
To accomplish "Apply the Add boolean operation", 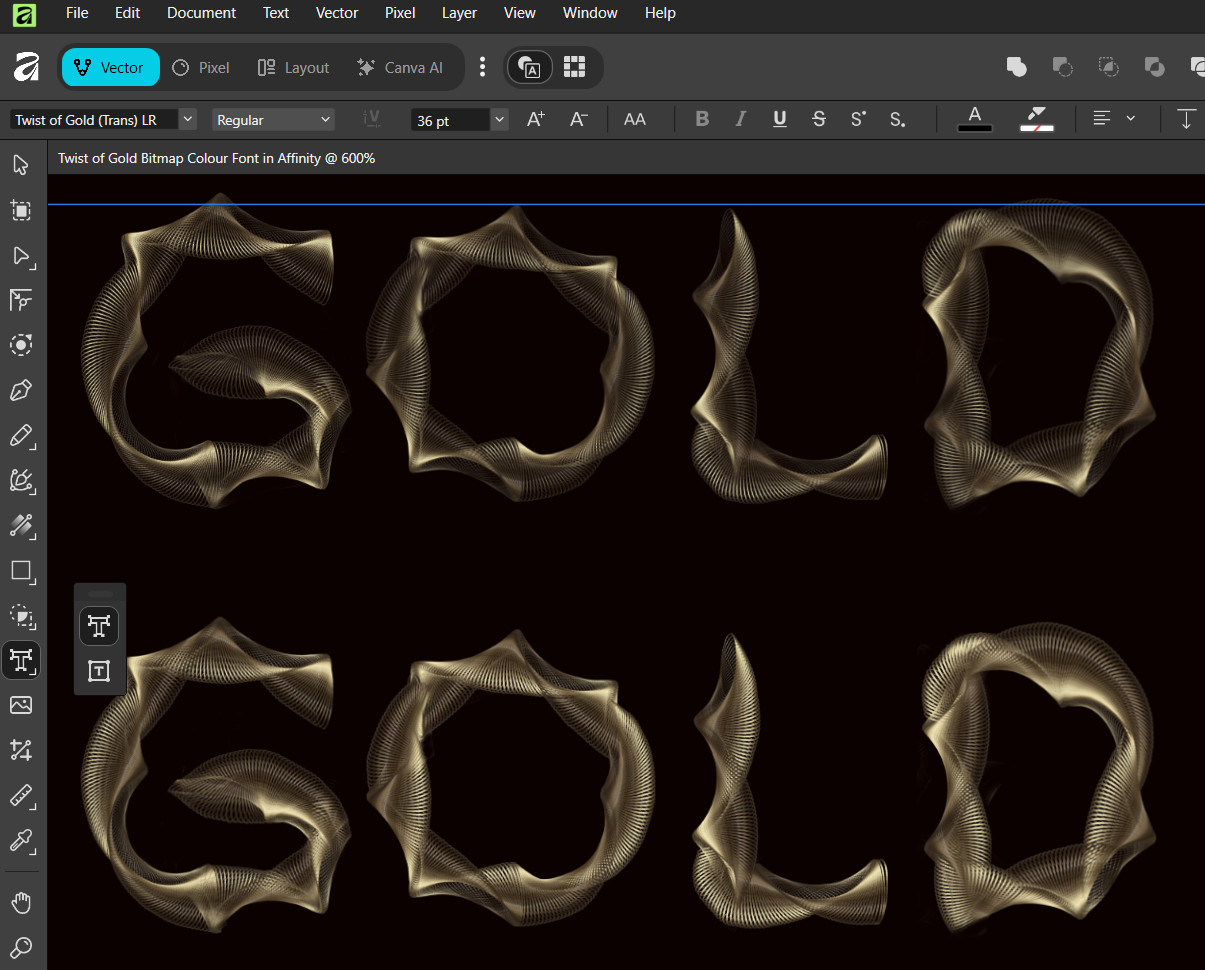I will click(1016, 67).
